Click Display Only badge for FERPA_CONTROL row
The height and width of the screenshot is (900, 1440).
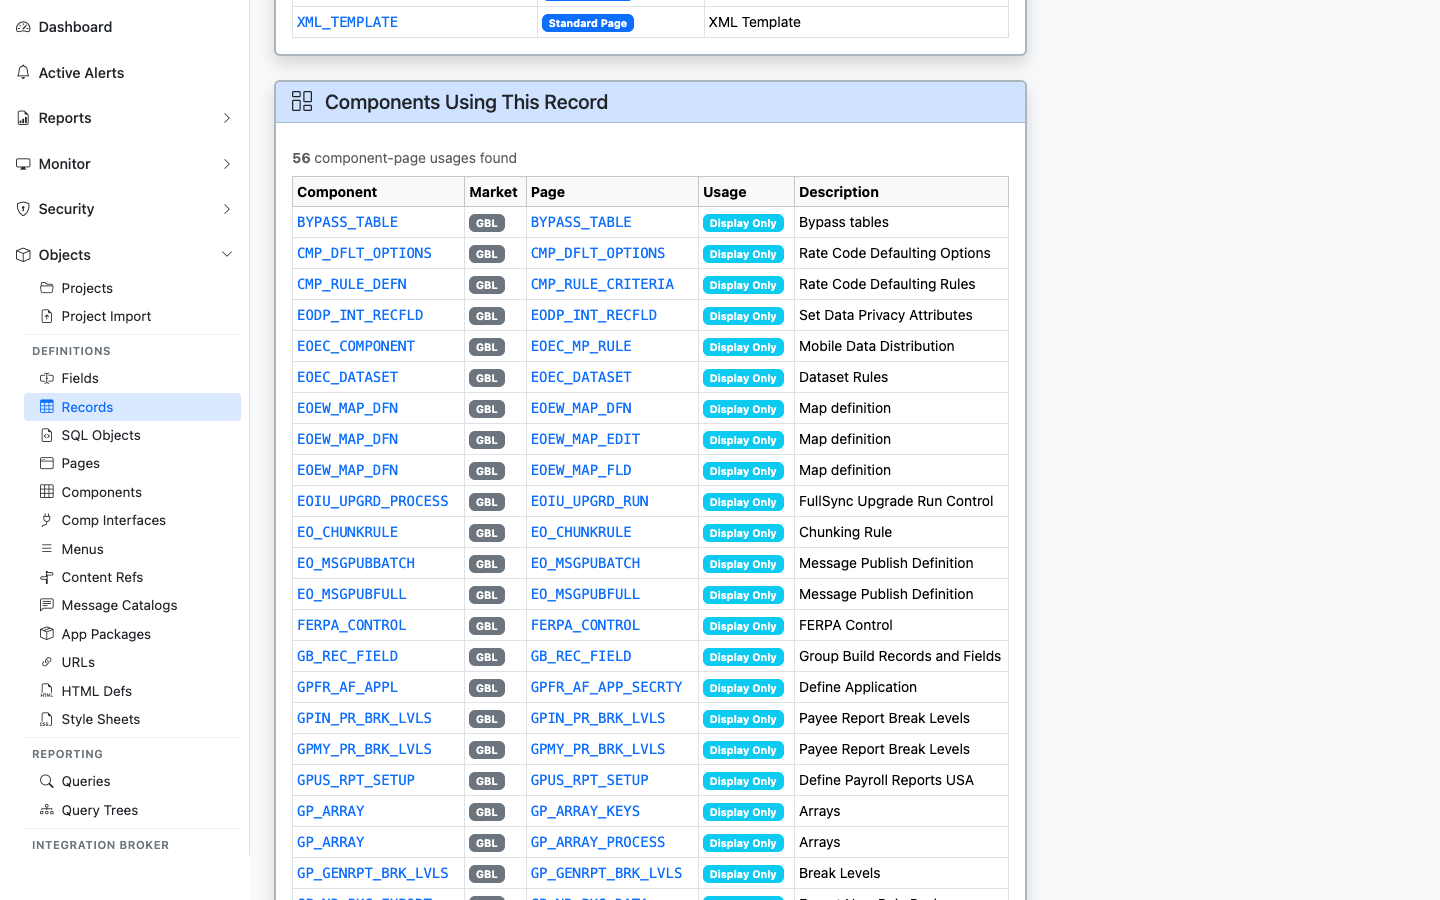pyautogui.click(x=743, y=626)
